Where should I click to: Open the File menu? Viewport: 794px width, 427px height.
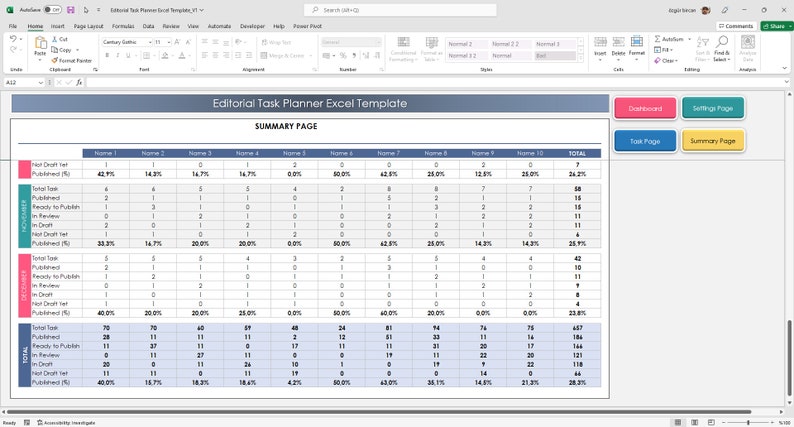(13, 26)
